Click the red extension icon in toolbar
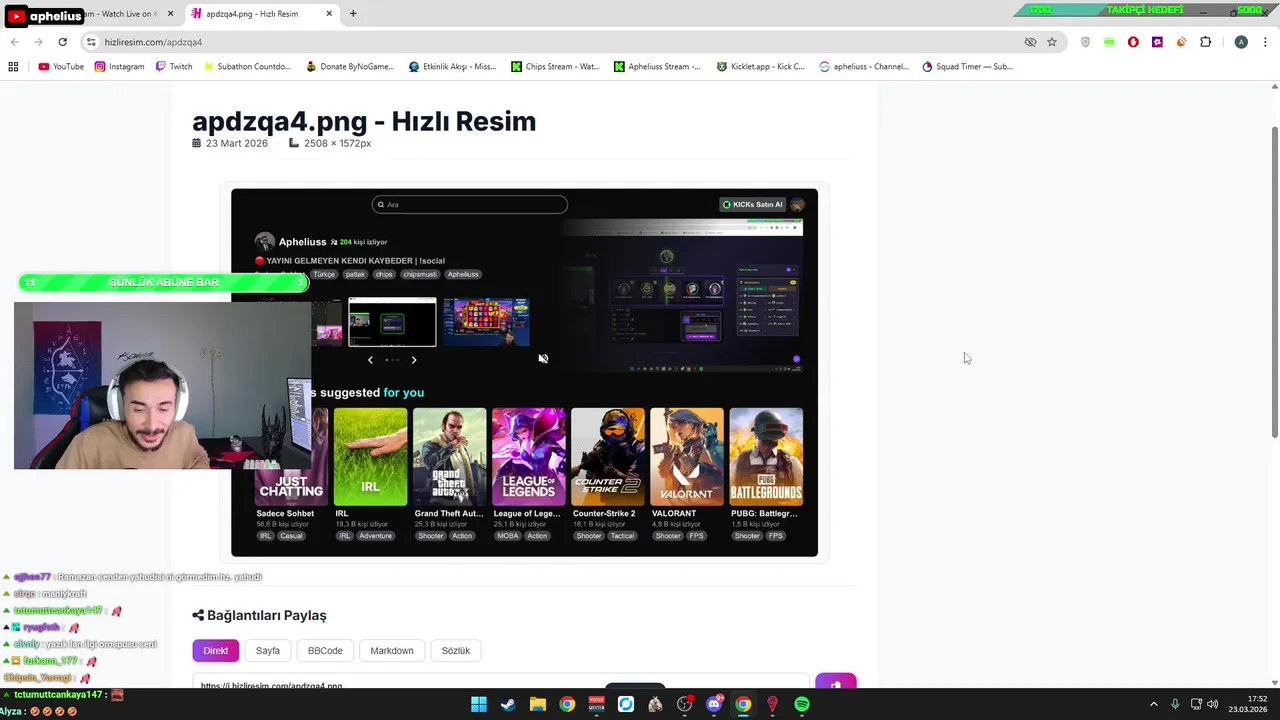1280x720 pixels. coord(1133,42)
